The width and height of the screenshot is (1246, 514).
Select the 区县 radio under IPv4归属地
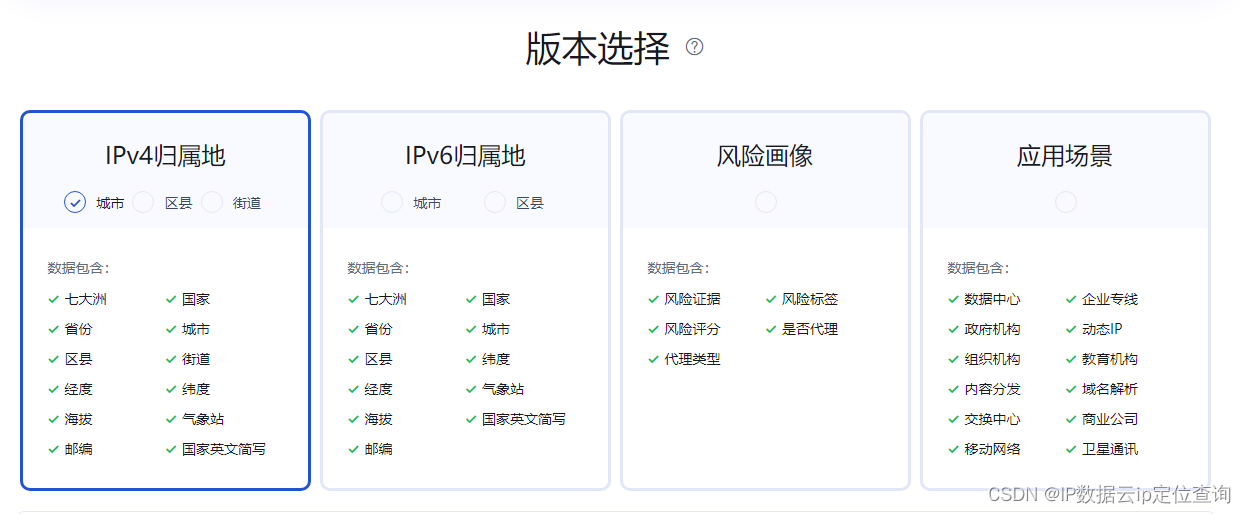pos(143,202)
